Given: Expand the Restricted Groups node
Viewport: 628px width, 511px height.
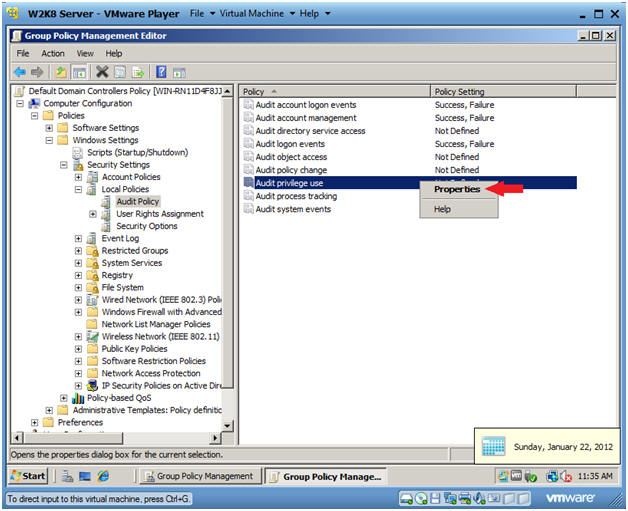Looking at the screenshot, I should (x=78, y=251).
